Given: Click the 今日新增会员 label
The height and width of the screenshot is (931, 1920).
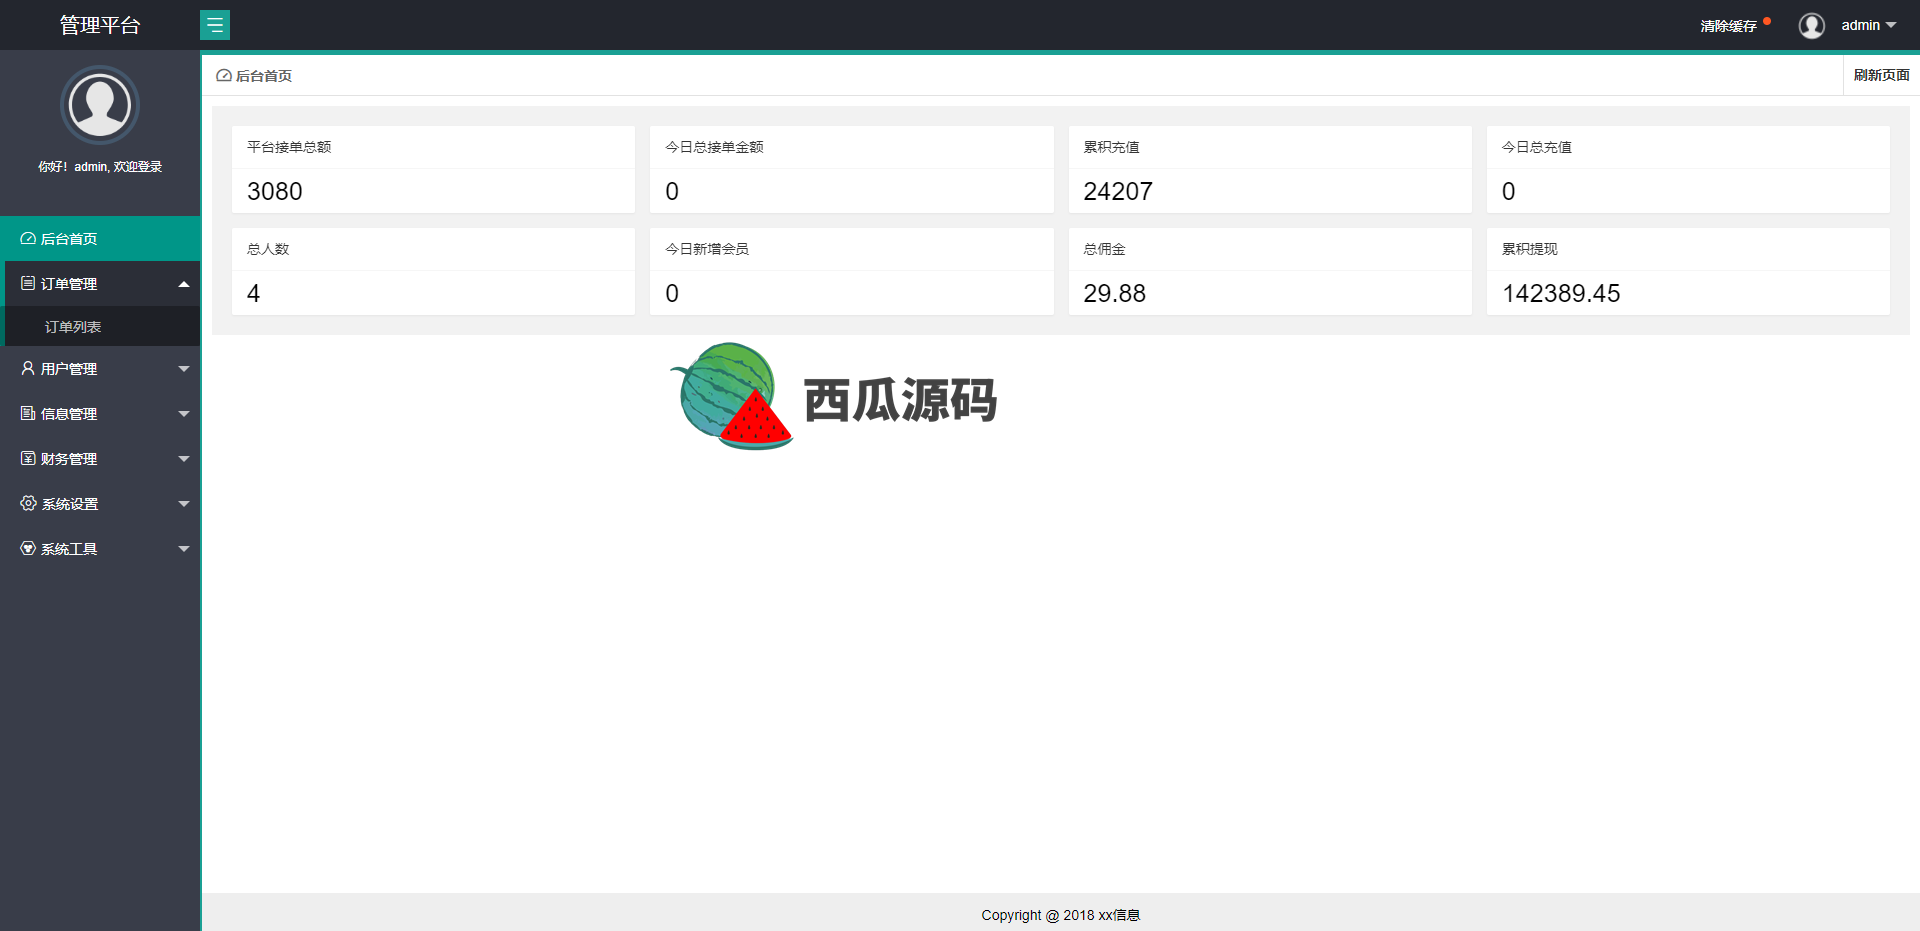Looking at the screenshot, I should (707, 249).
